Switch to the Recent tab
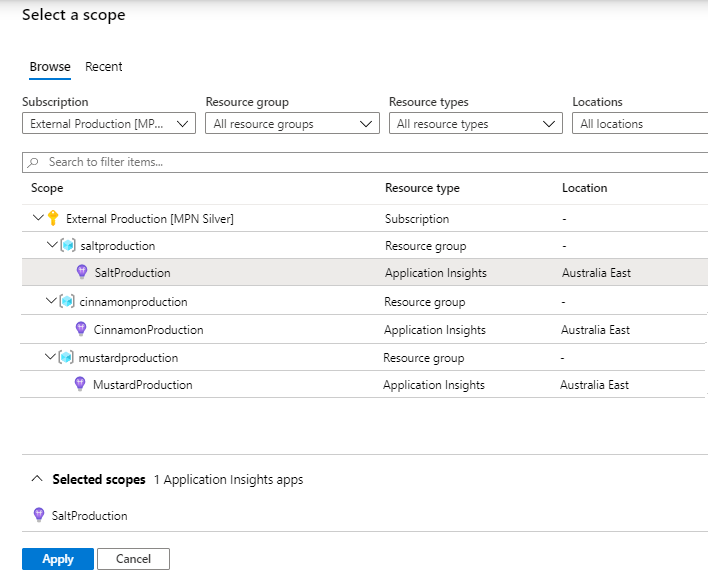 [103, 67]
